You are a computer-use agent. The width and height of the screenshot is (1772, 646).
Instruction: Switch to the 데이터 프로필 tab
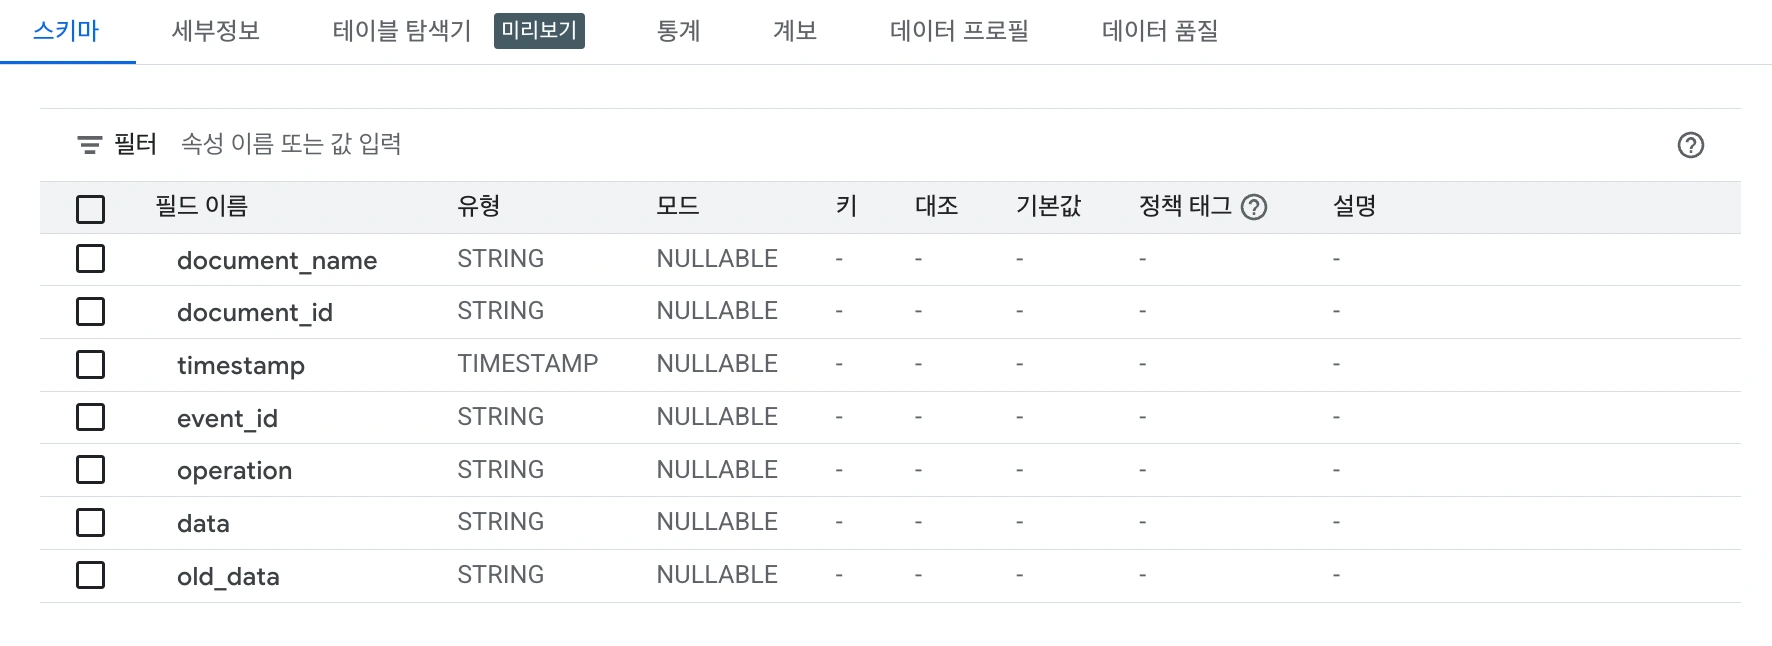click(x=959, y=31)
